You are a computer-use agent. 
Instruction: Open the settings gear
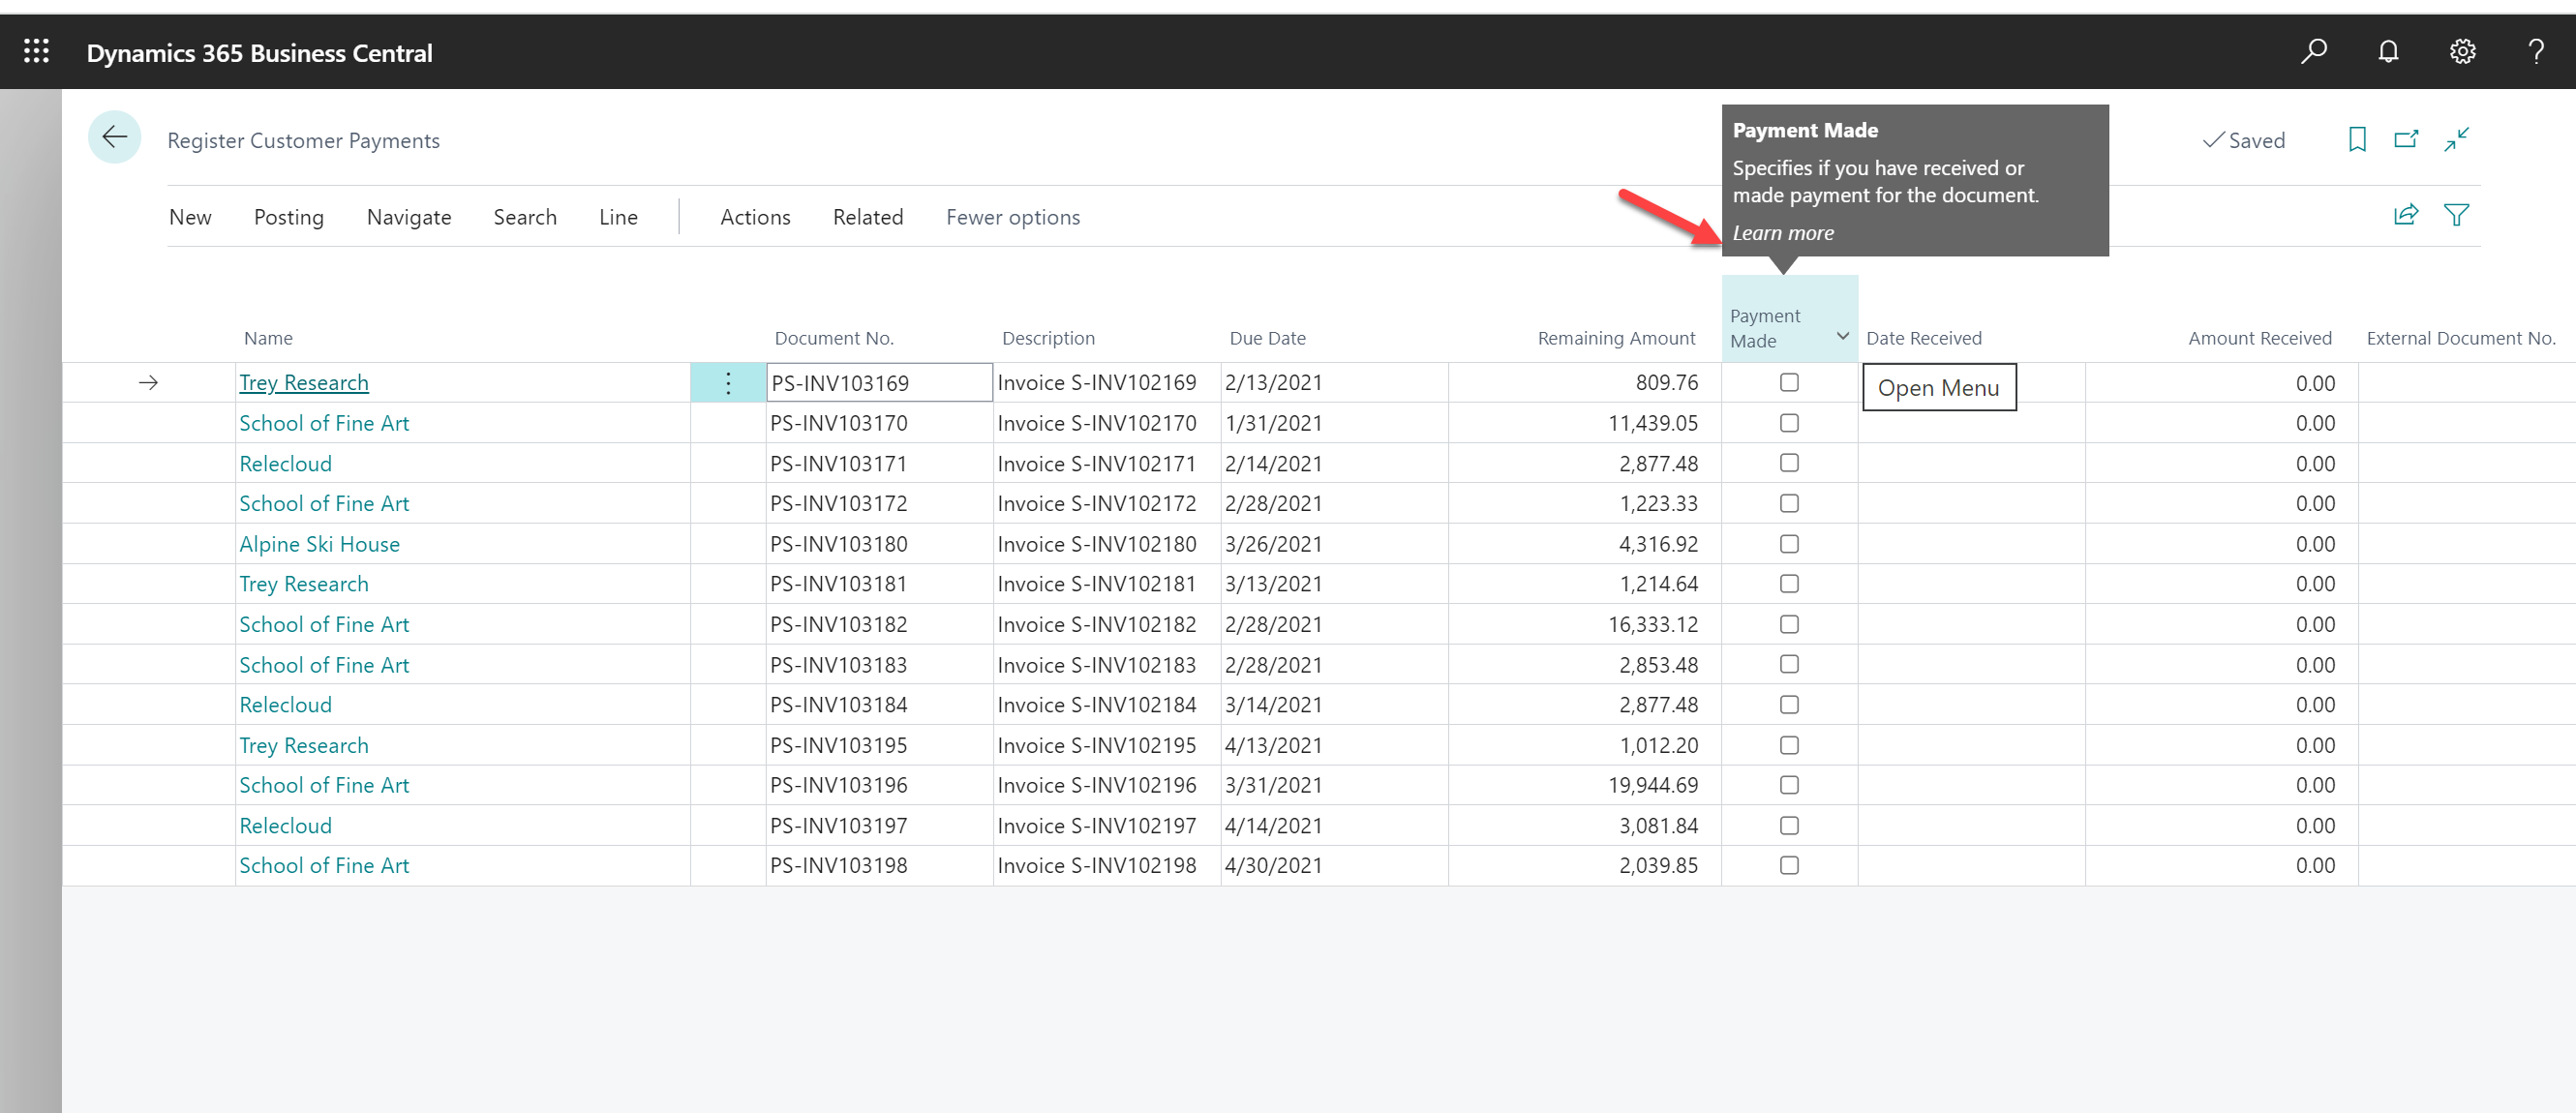[x=2462, y=51]
